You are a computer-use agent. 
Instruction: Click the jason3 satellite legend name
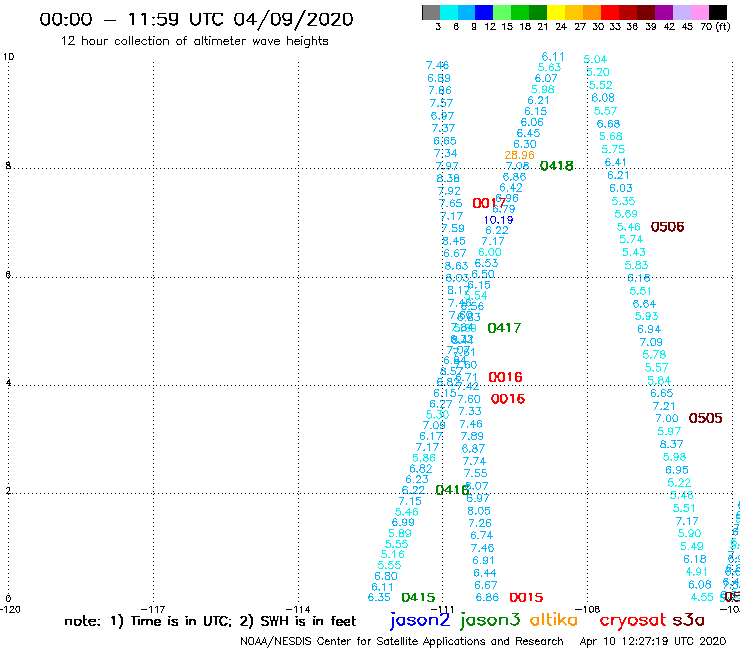pos(490,621)
